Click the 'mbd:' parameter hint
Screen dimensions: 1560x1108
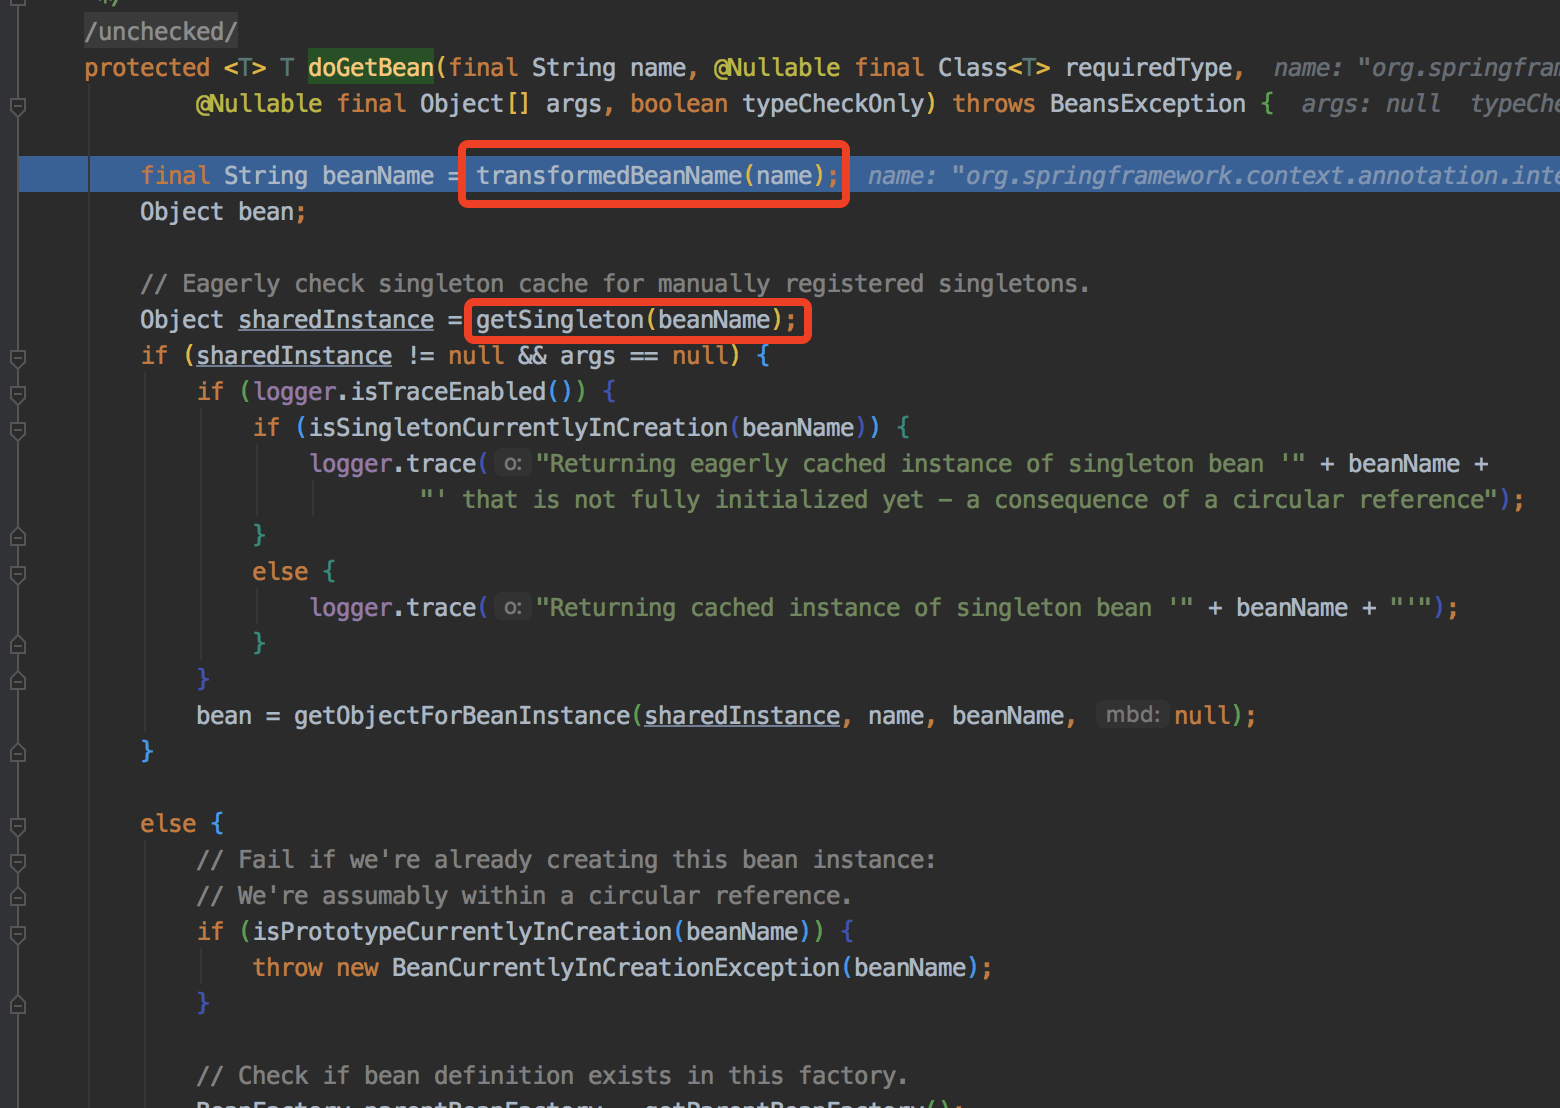point(1132,715)
